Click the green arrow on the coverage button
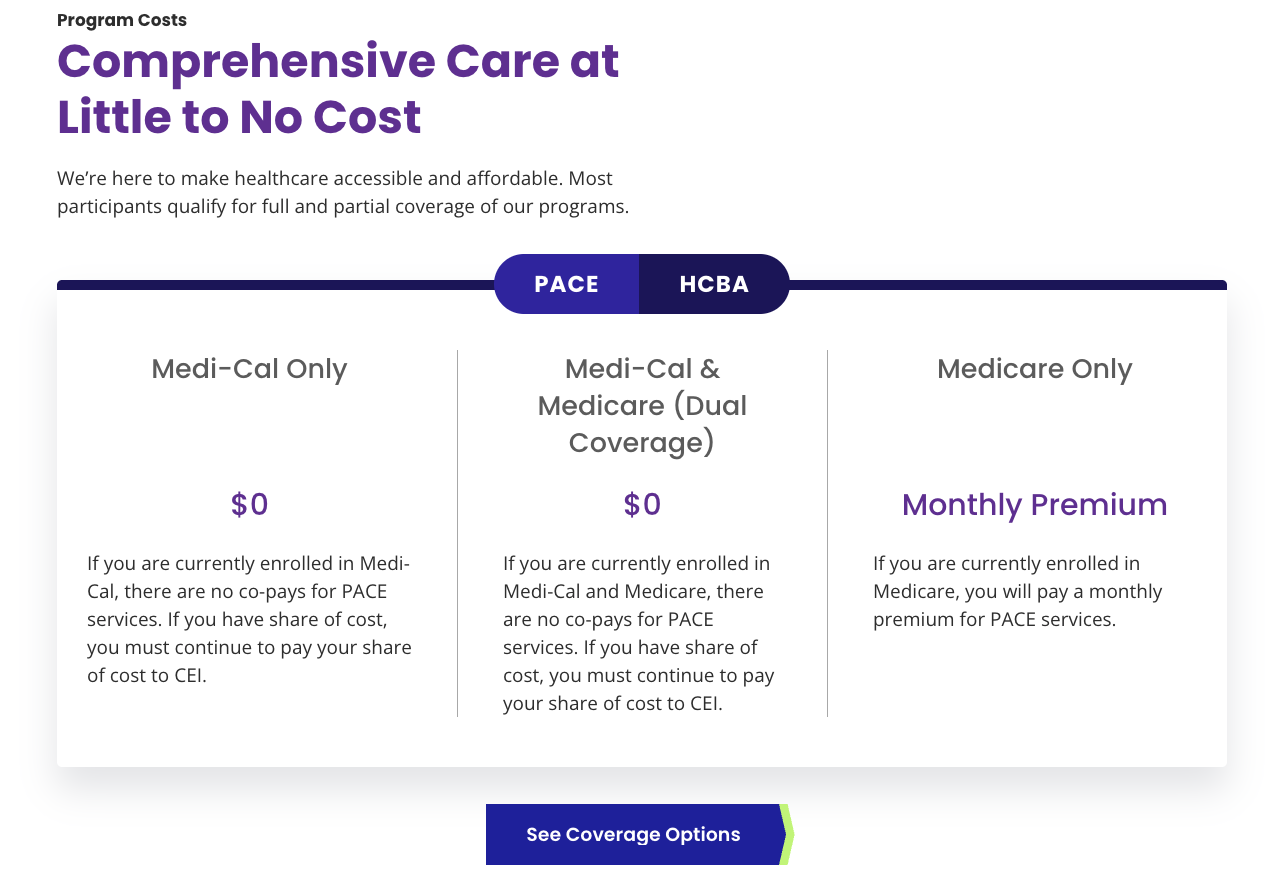Screen dimensions: 1265x888 pos(787,835)
